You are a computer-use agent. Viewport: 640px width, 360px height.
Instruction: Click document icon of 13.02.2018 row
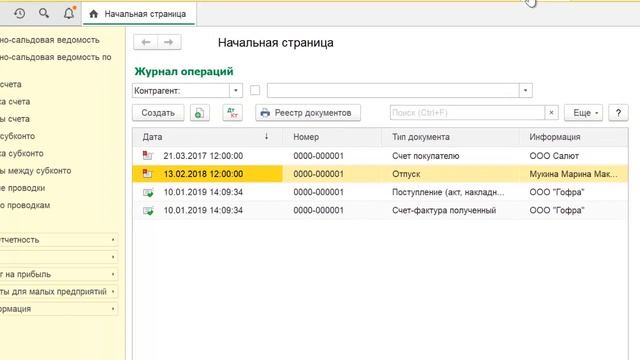(x=147, y=174)
